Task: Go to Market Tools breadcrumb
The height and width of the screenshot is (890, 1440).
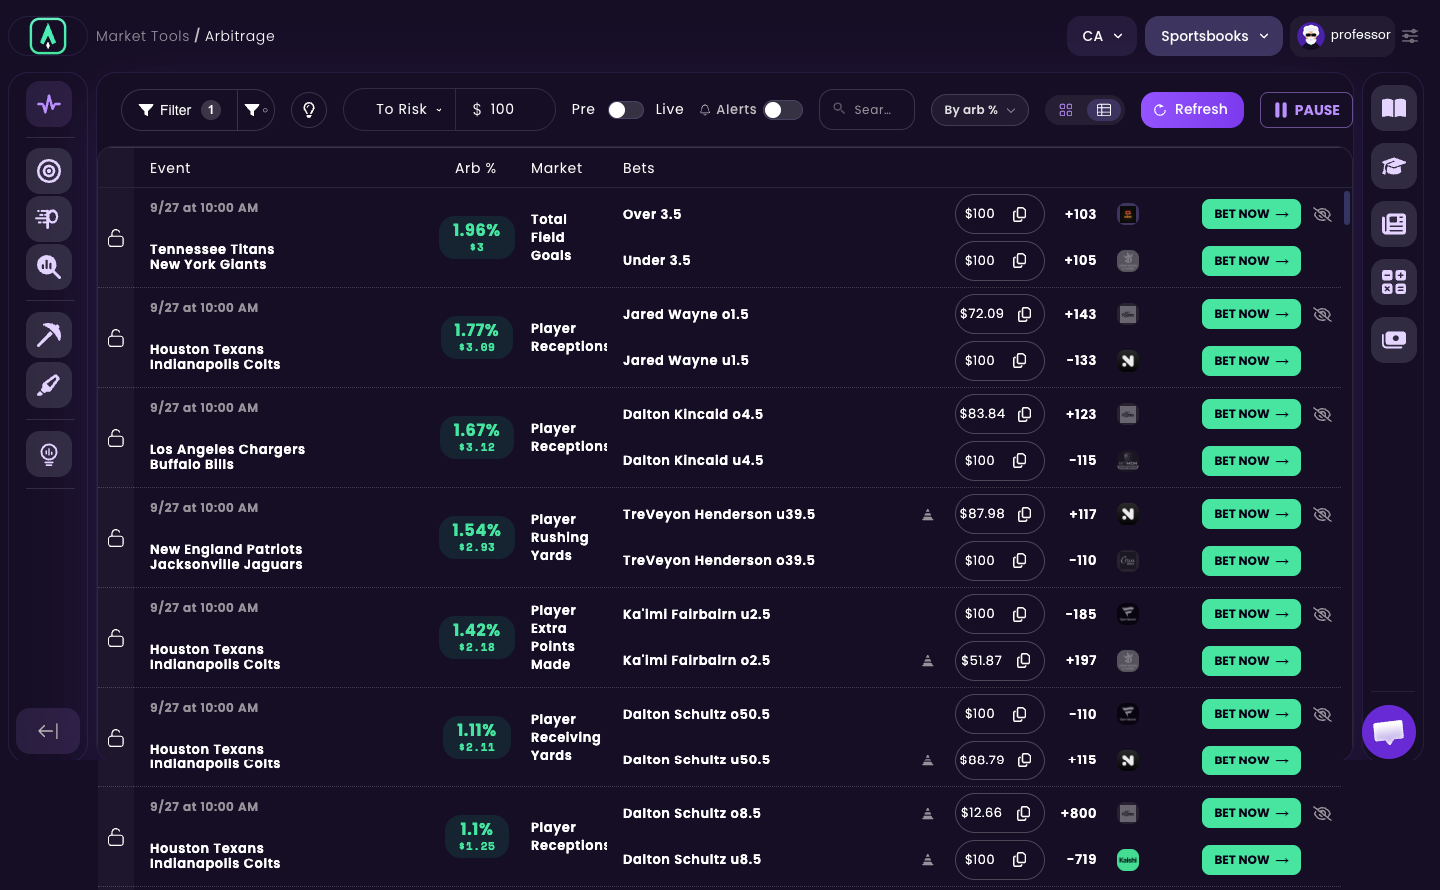Action: 143,36
